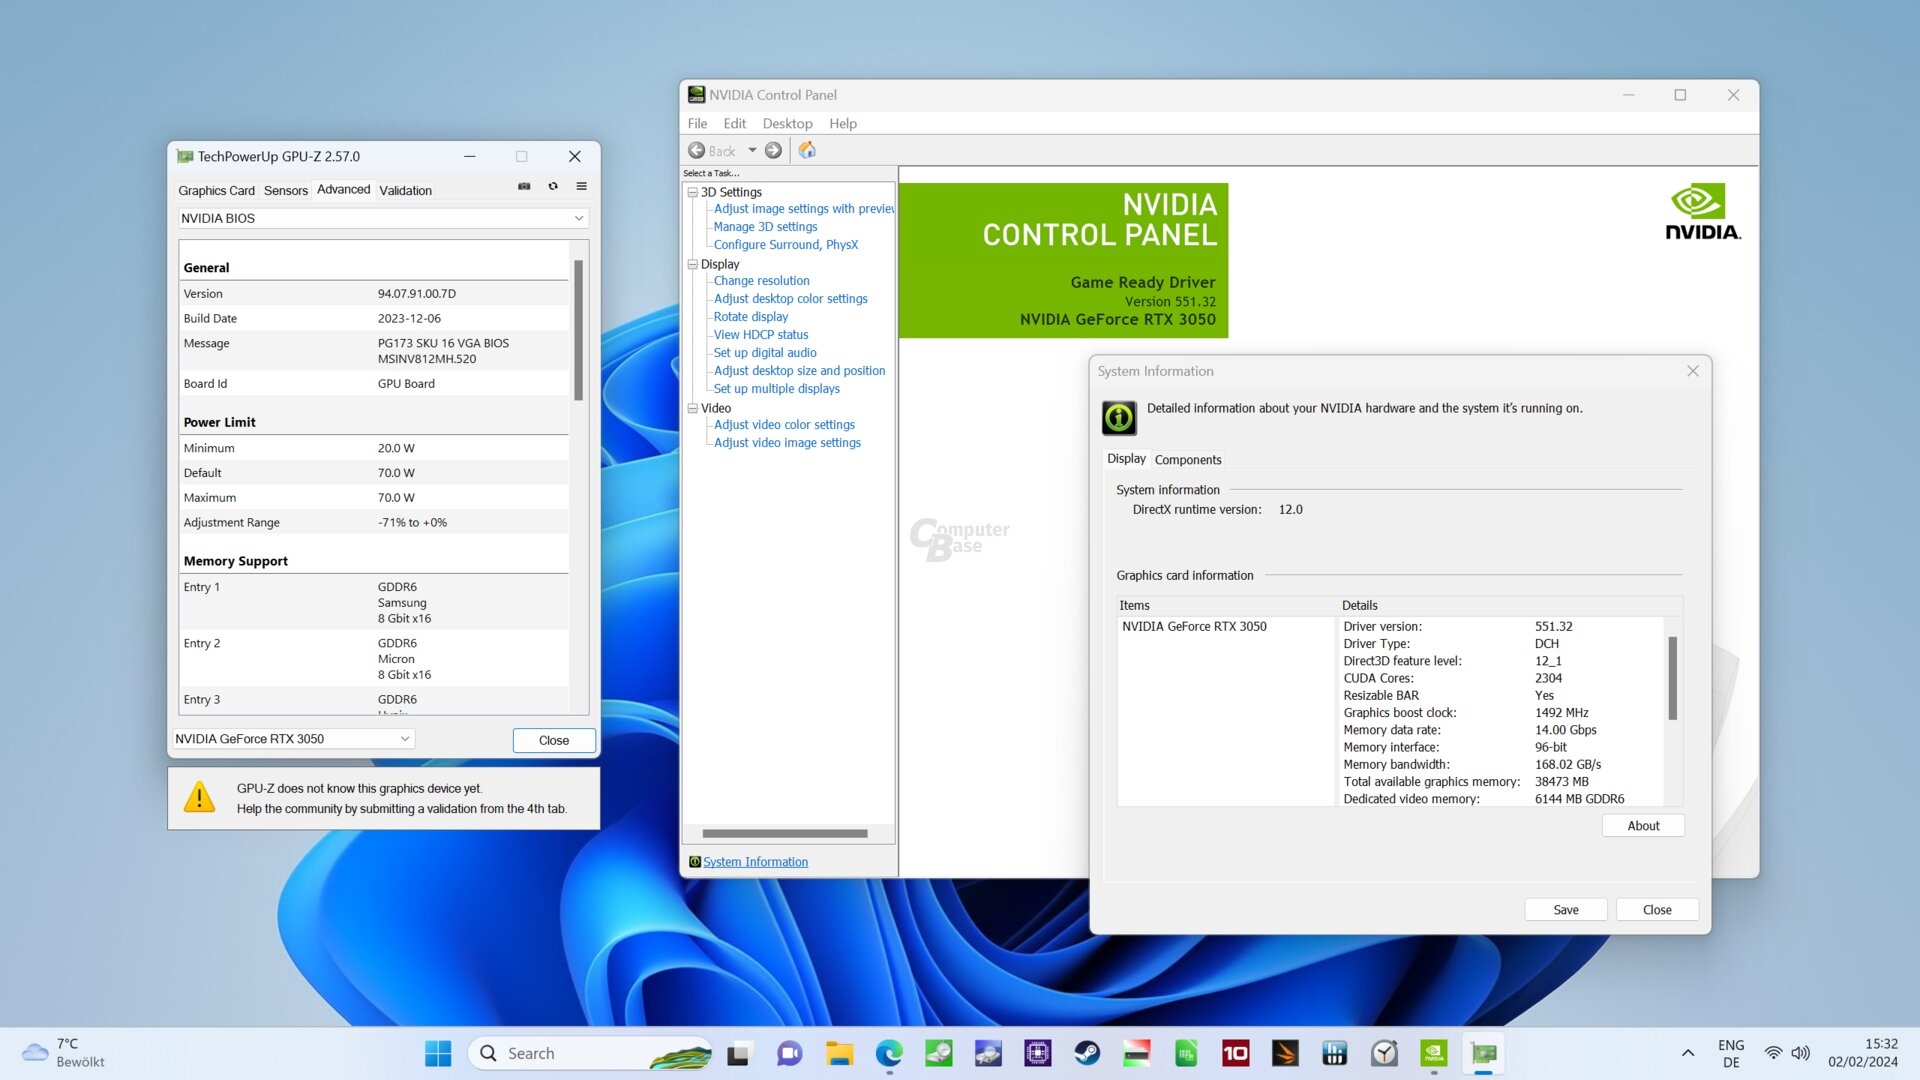Switch to Components tab in System Information

(x=1188, y=460)
